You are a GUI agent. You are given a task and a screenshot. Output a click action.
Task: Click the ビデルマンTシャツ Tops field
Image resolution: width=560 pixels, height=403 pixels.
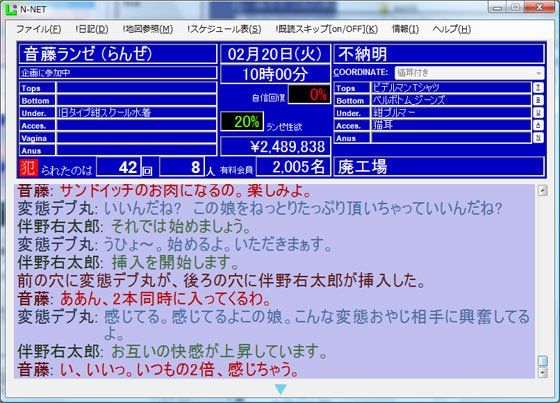pos(451,88)
